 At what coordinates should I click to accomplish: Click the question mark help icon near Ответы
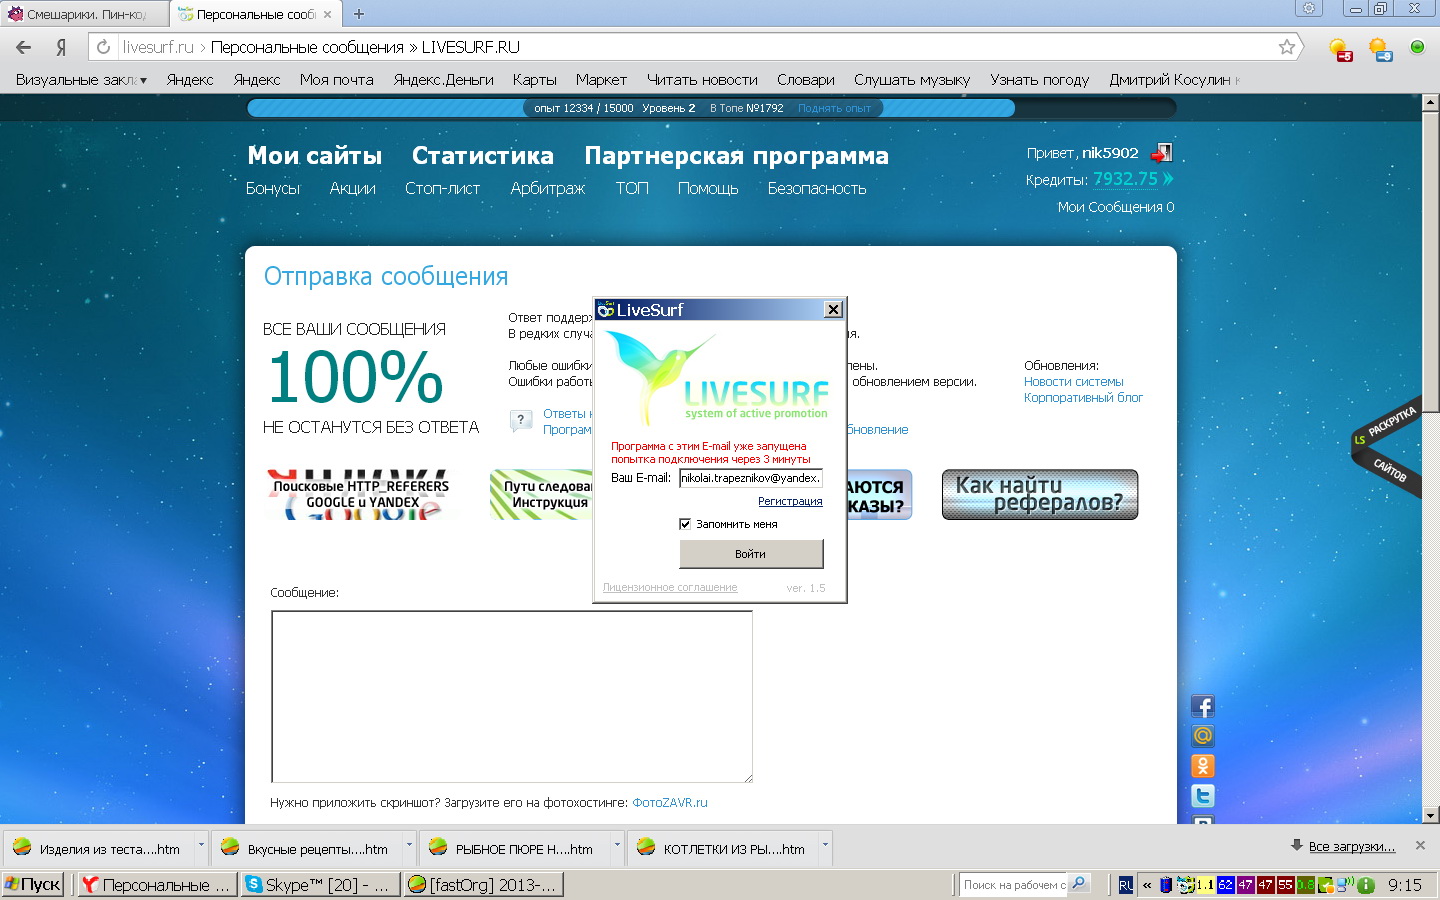[520, 420]
